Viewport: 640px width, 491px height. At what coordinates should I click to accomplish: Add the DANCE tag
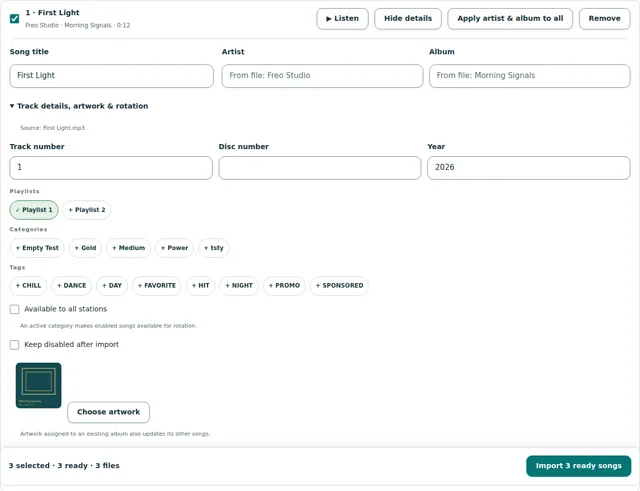click(x=71, y=286)
